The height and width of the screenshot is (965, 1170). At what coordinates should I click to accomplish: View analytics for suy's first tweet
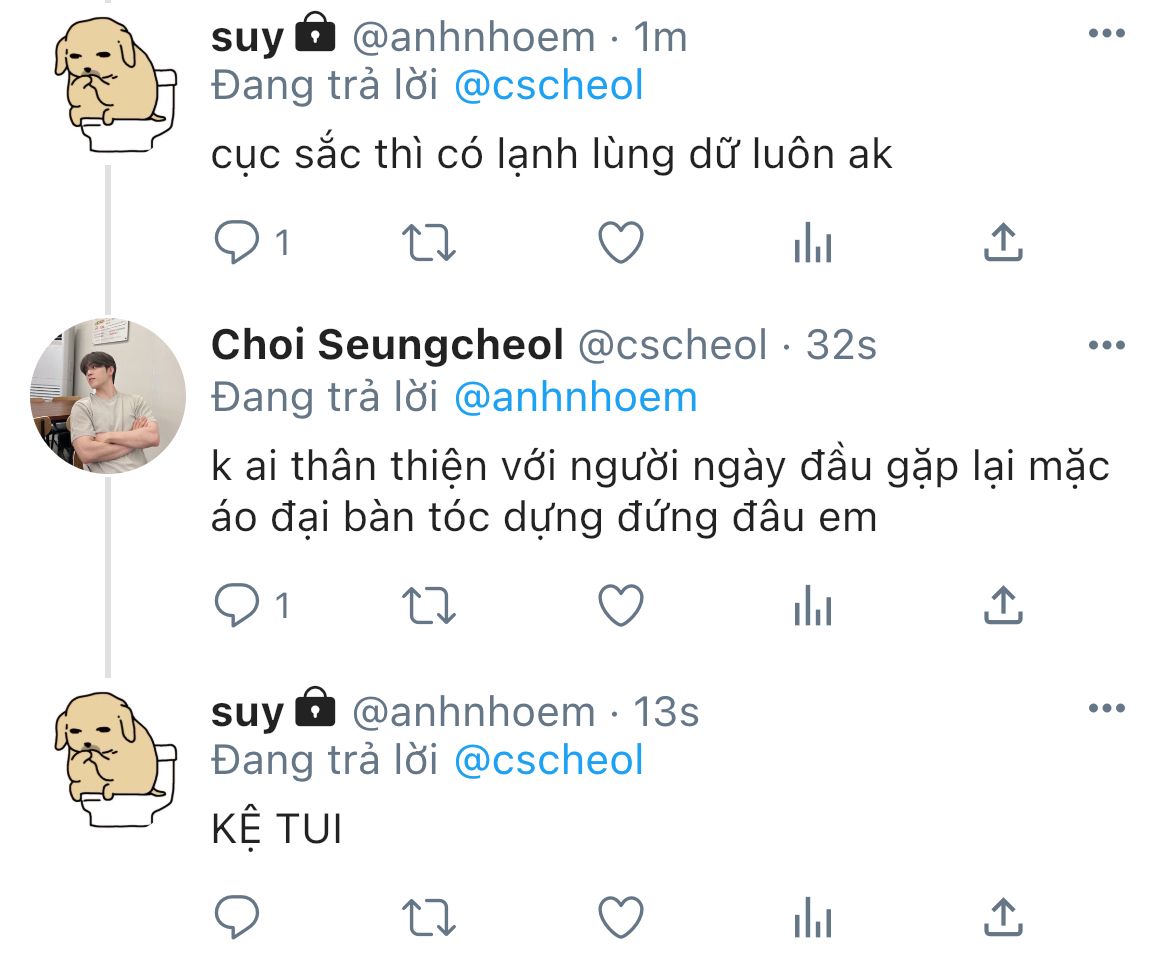pos(813,243)
